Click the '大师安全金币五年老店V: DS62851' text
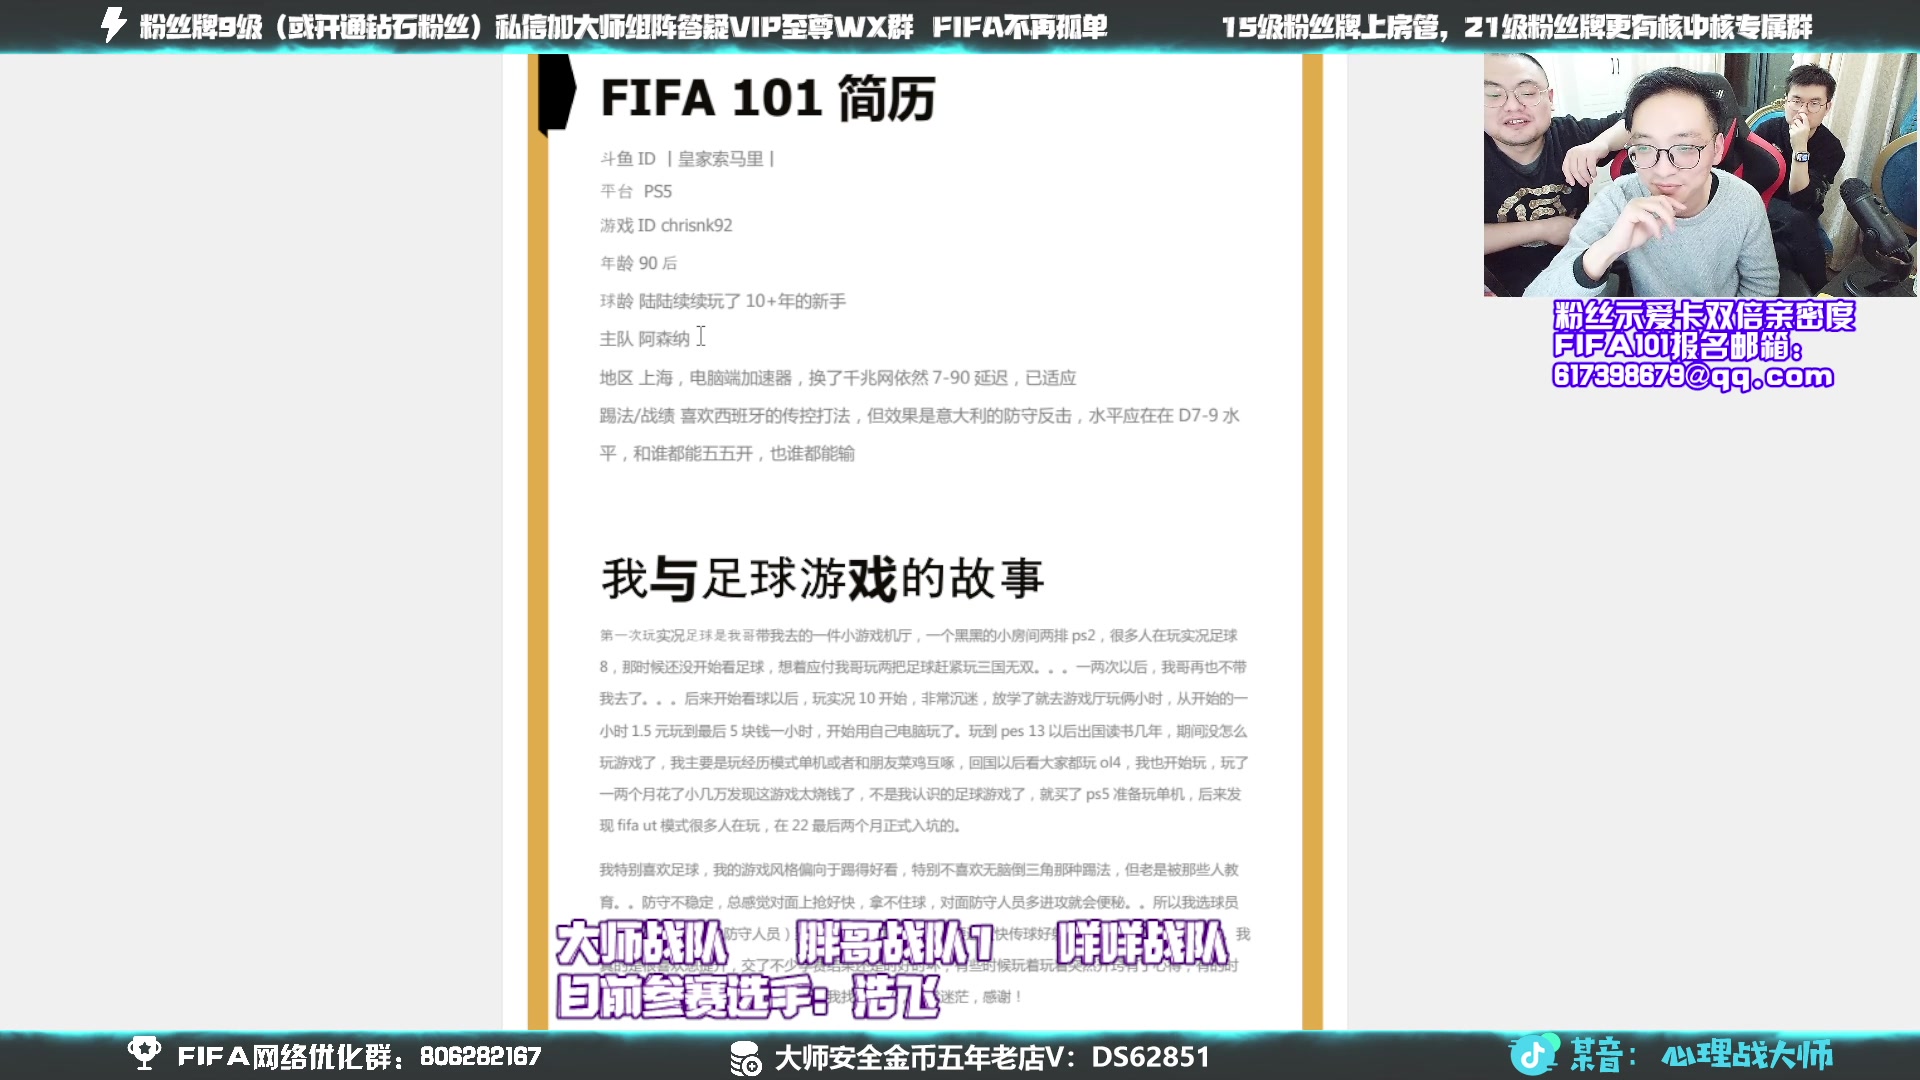1920x1080 pixels. coord(992,1057)
